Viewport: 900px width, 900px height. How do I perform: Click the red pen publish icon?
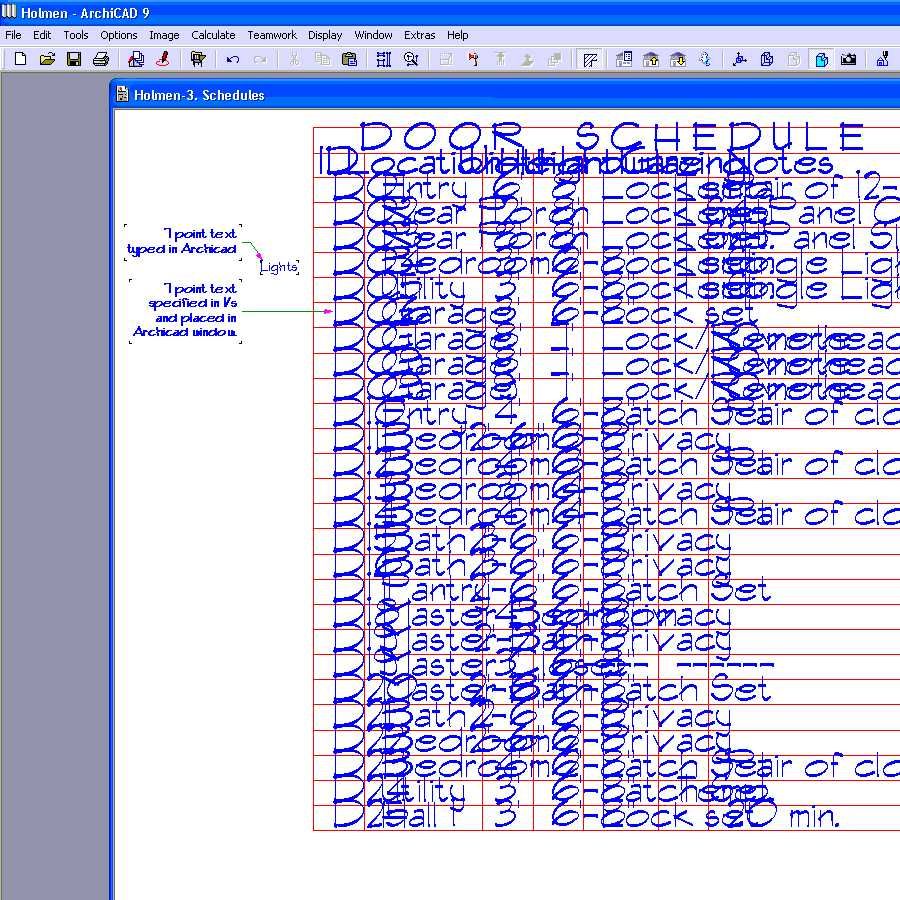(163, 59)
